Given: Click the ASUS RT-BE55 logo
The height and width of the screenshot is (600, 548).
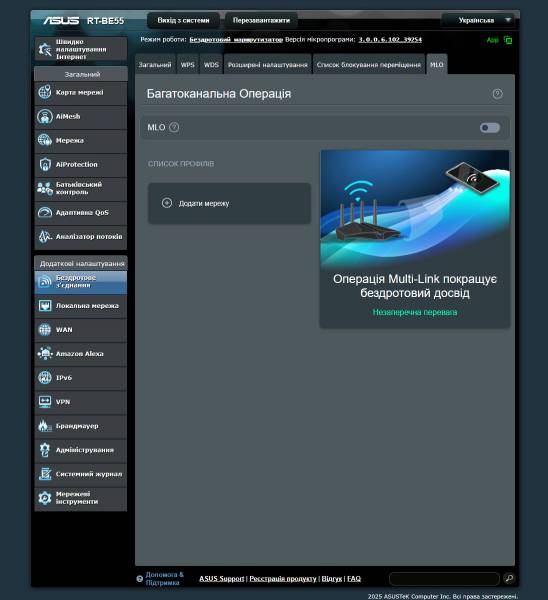Looking at the screenshot, I should click(x=84, y=20).
